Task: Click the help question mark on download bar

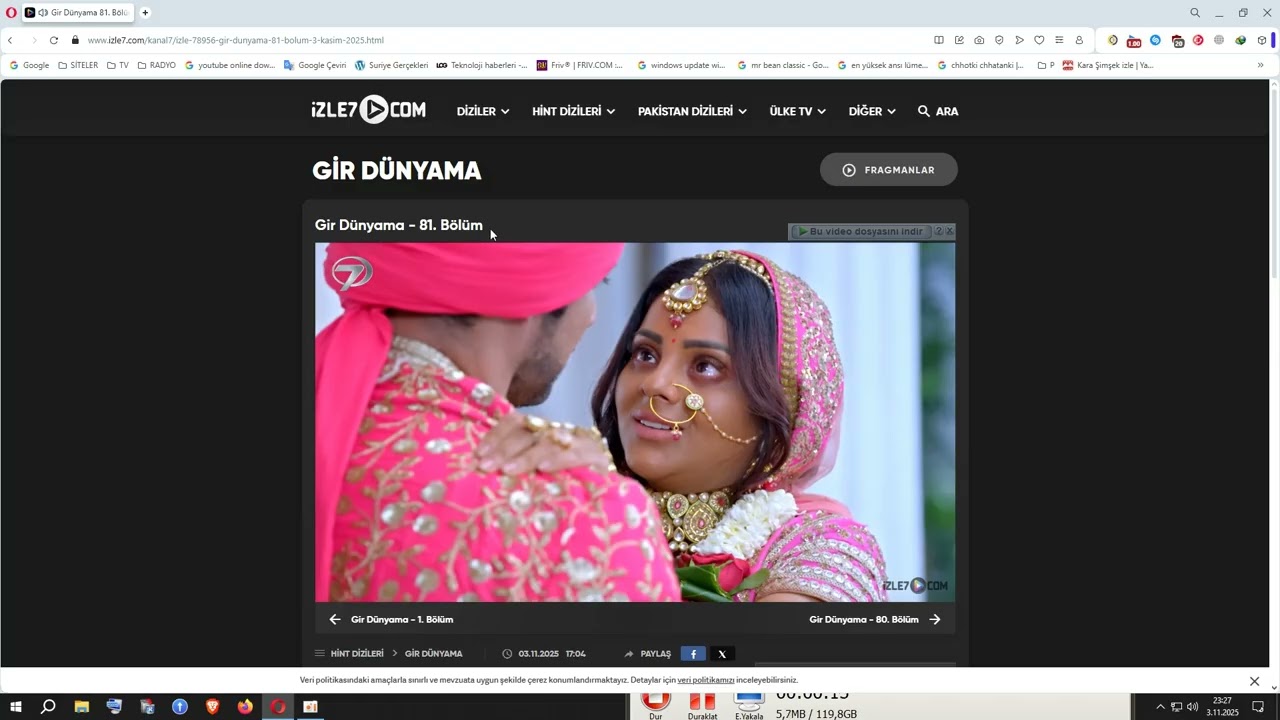Action: (x=938, y=231)
